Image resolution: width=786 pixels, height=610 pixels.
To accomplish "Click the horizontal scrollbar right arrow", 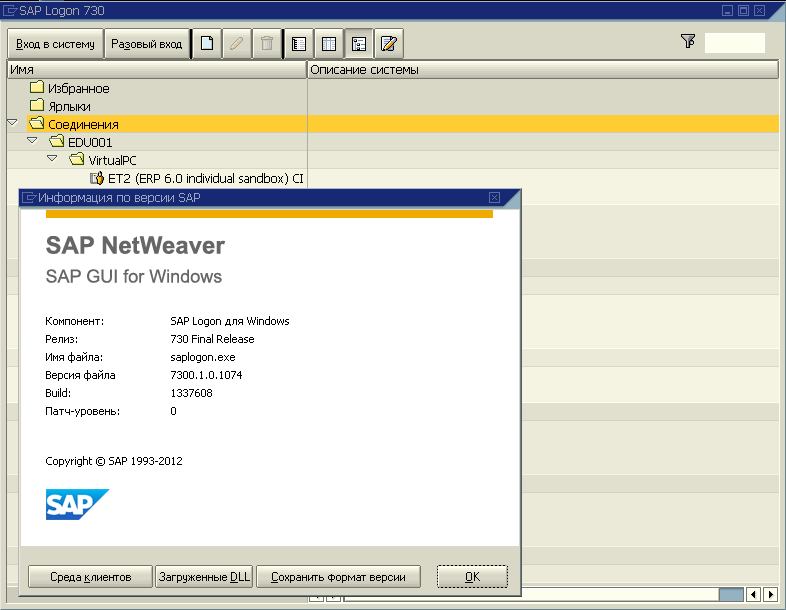I will (770, 594).
